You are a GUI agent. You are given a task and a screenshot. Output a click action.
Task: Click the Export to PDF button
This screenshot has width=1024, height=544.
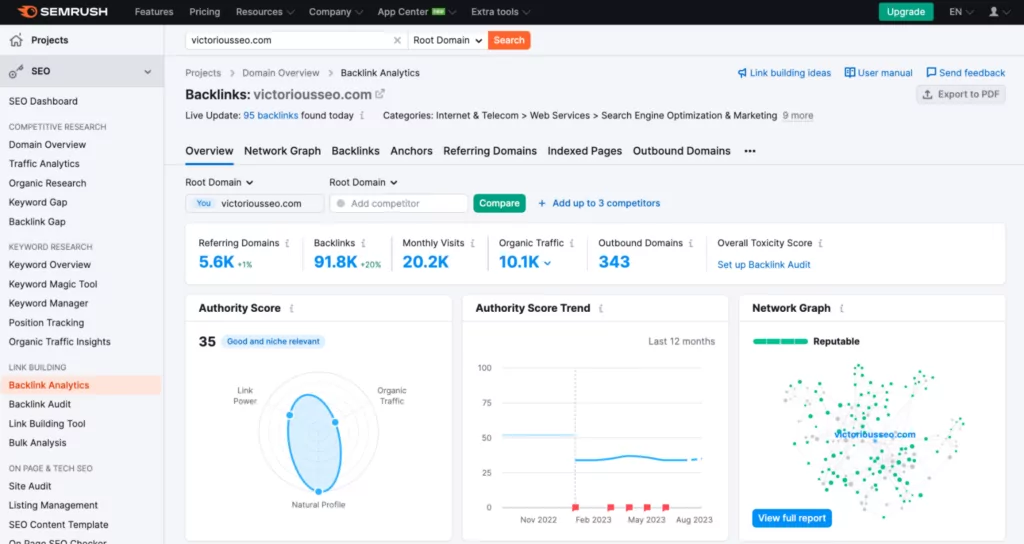[x=960, y=94]
